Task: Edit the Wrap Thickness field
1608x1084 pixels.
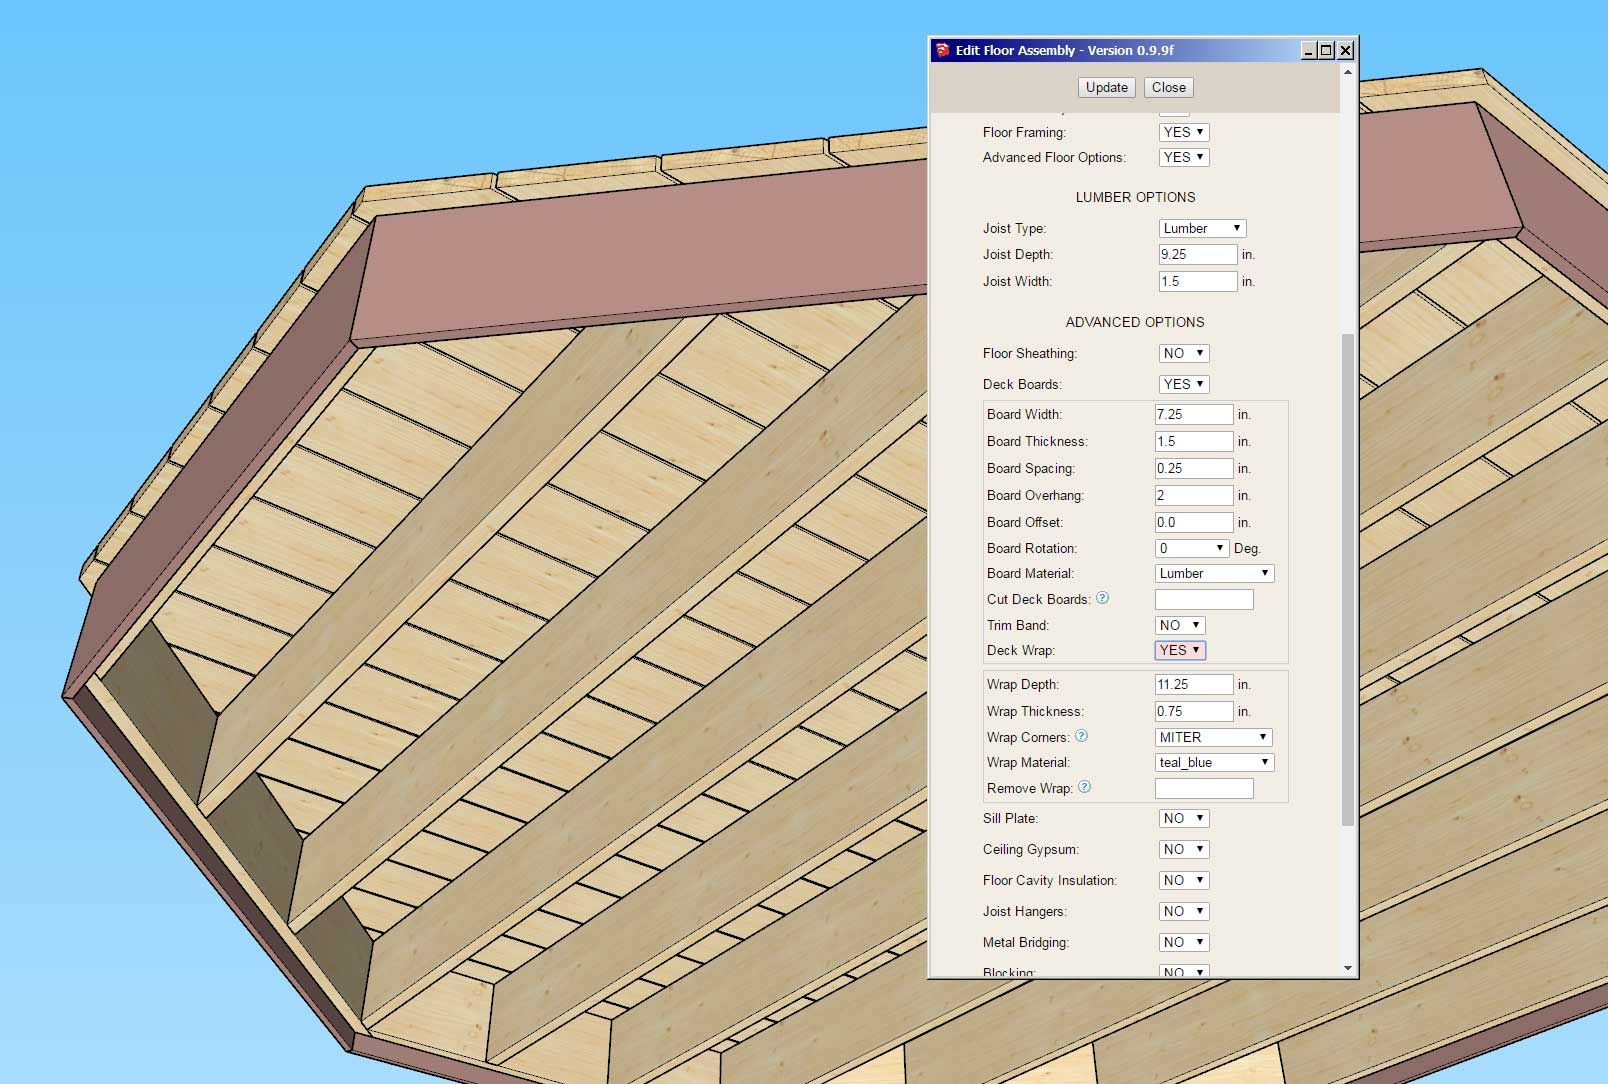Action: [1194, 711]
